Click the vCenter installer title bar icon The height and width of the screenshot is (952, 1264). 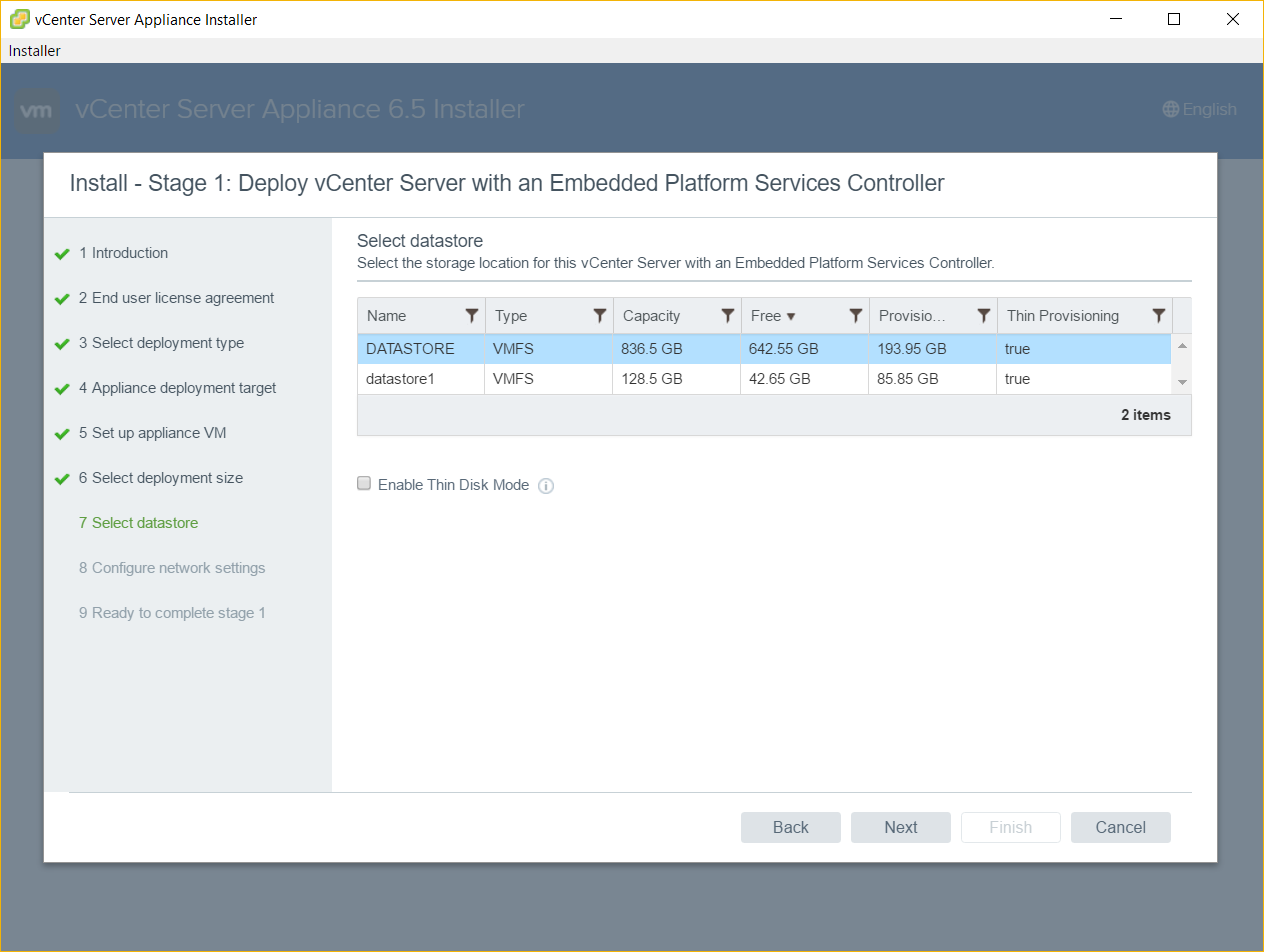[19, 19]
